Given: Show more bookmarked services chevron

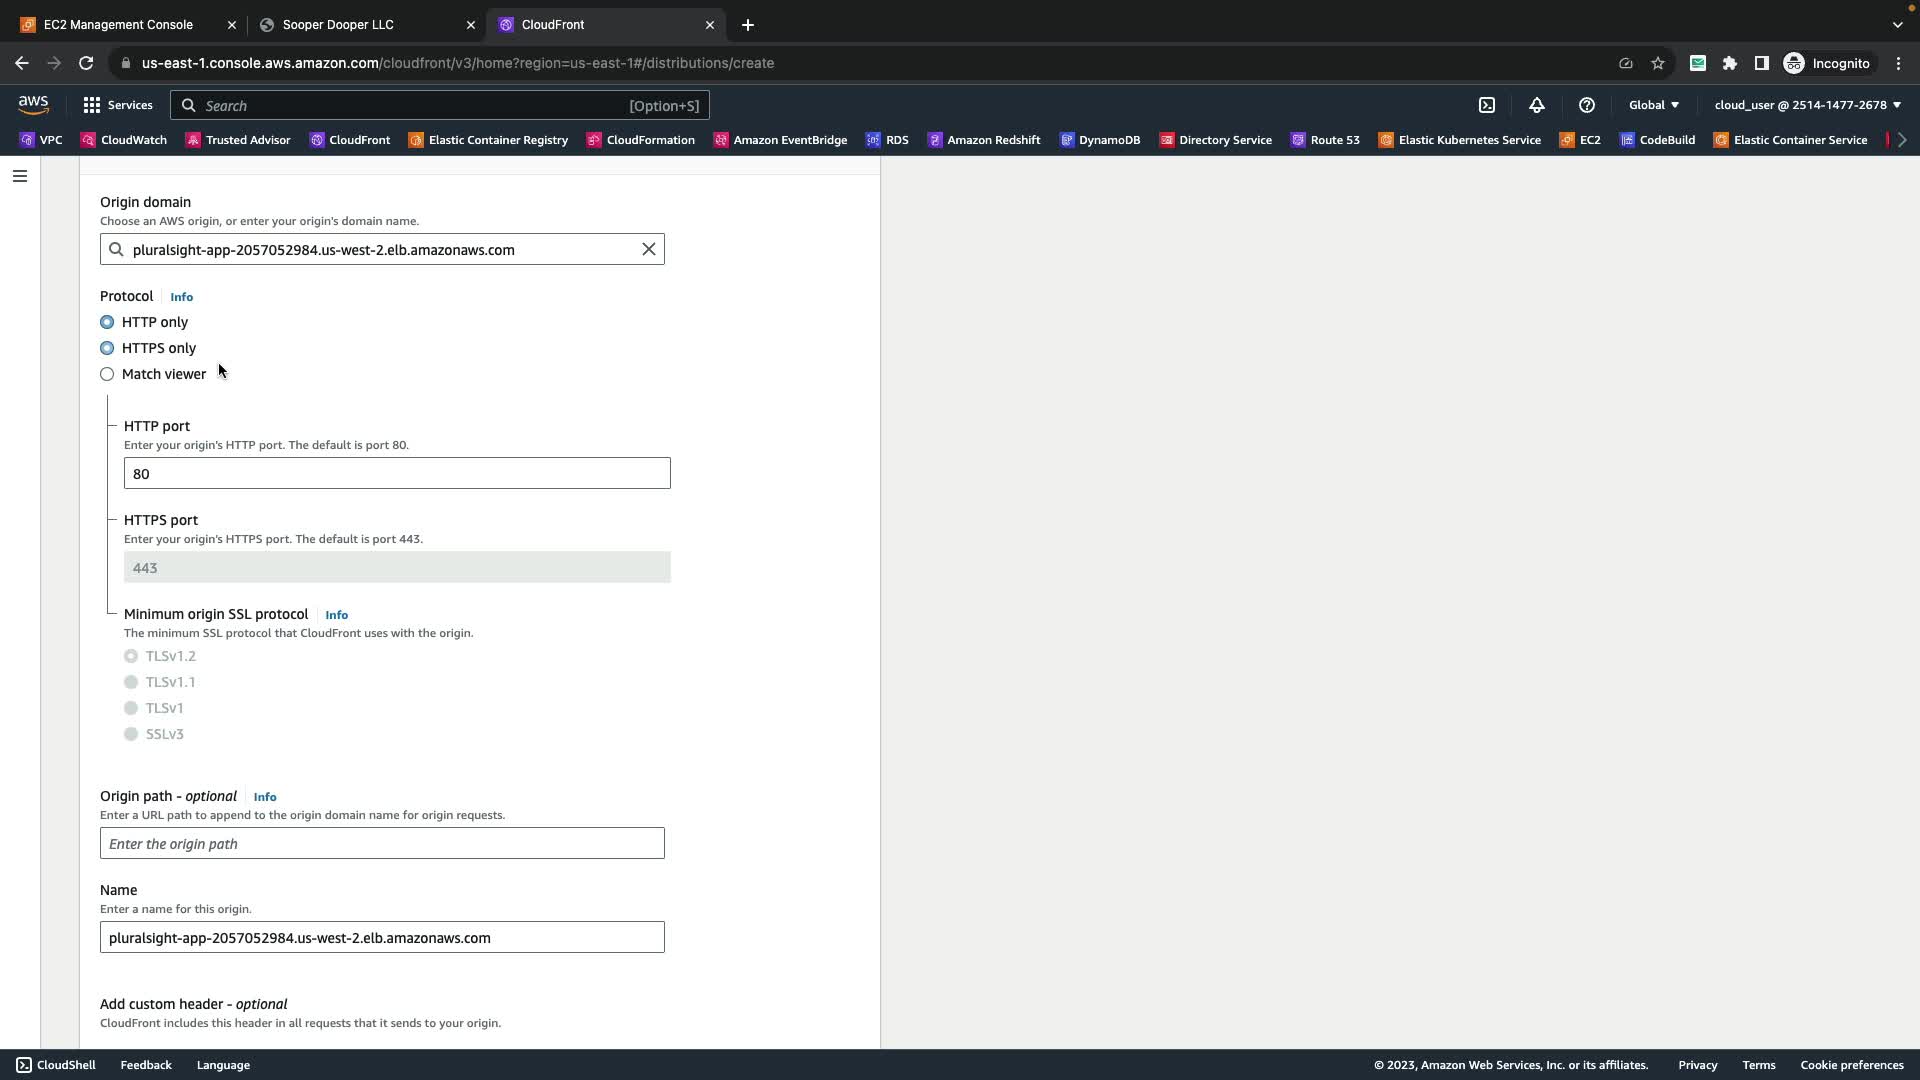Looking at the screenshot, I should [x=1902, y=140].
